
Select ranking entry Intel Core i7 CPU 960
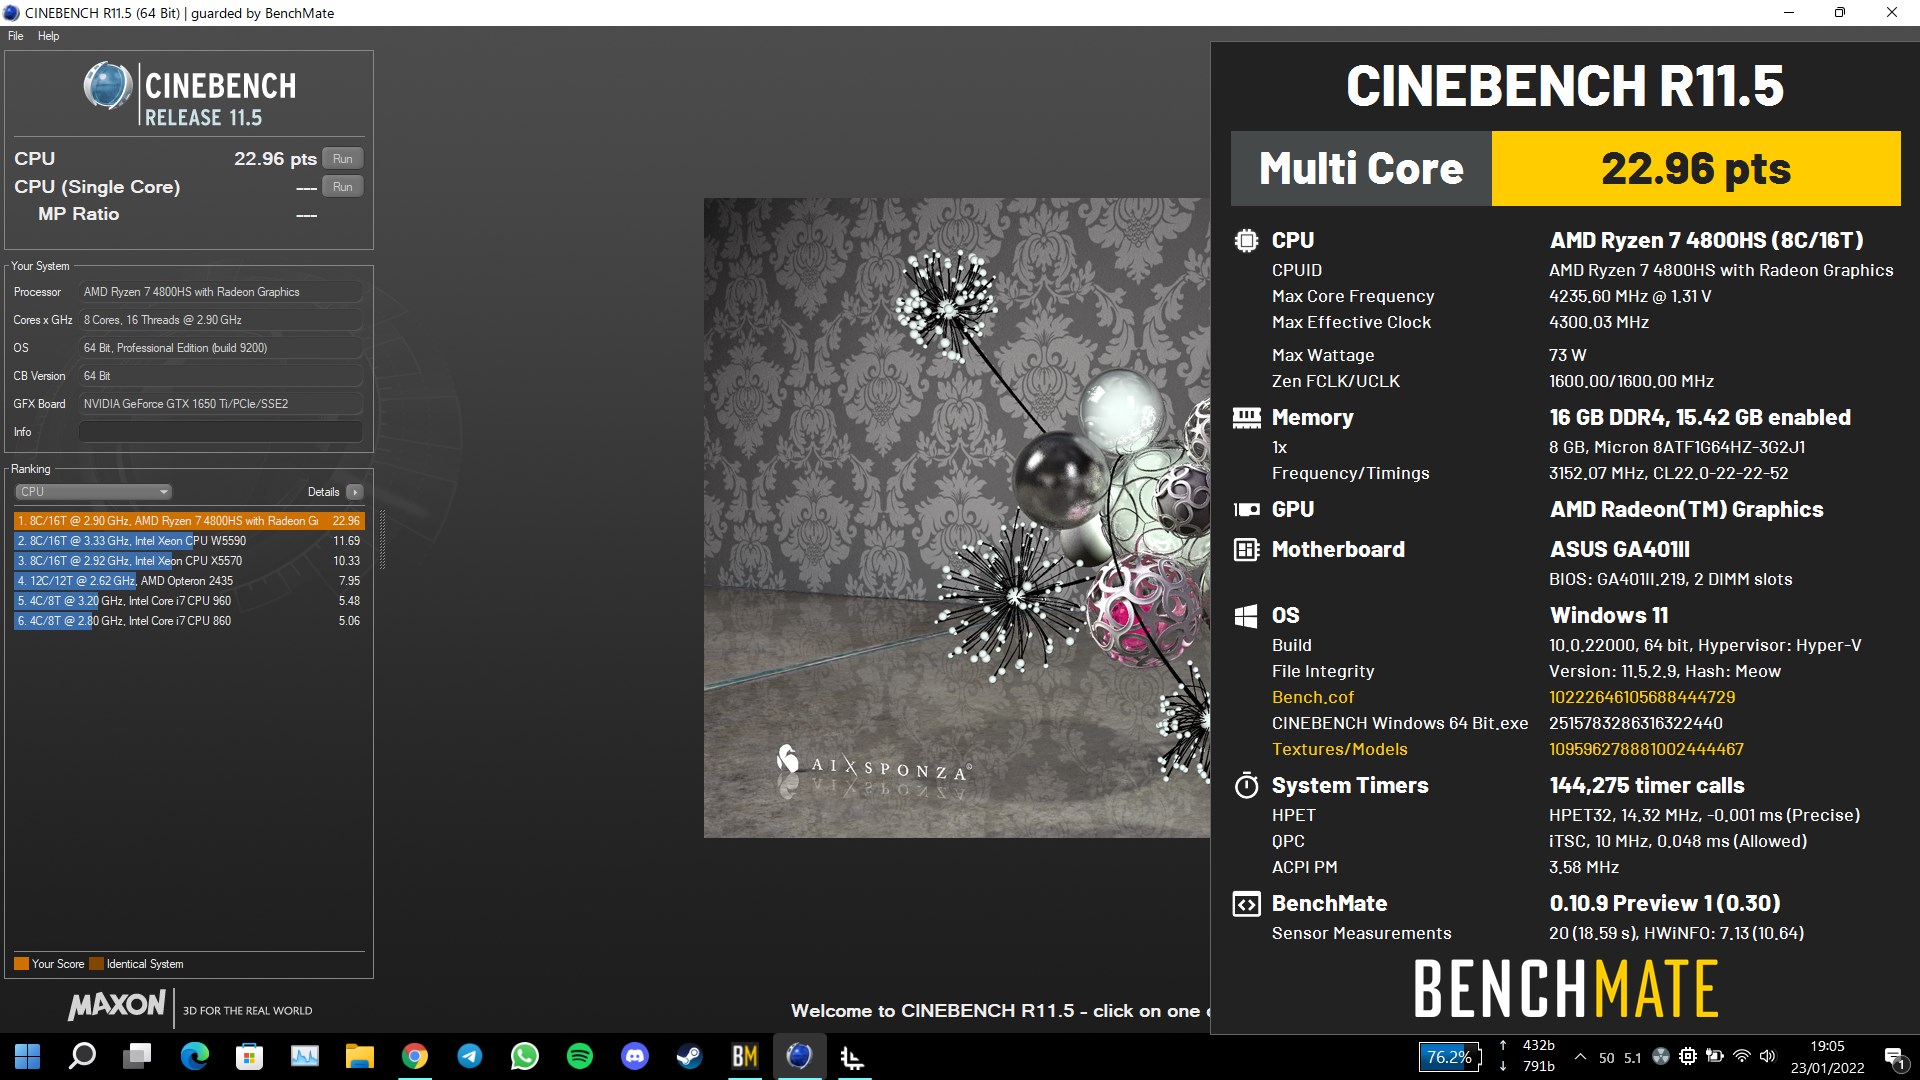point(189,601)
